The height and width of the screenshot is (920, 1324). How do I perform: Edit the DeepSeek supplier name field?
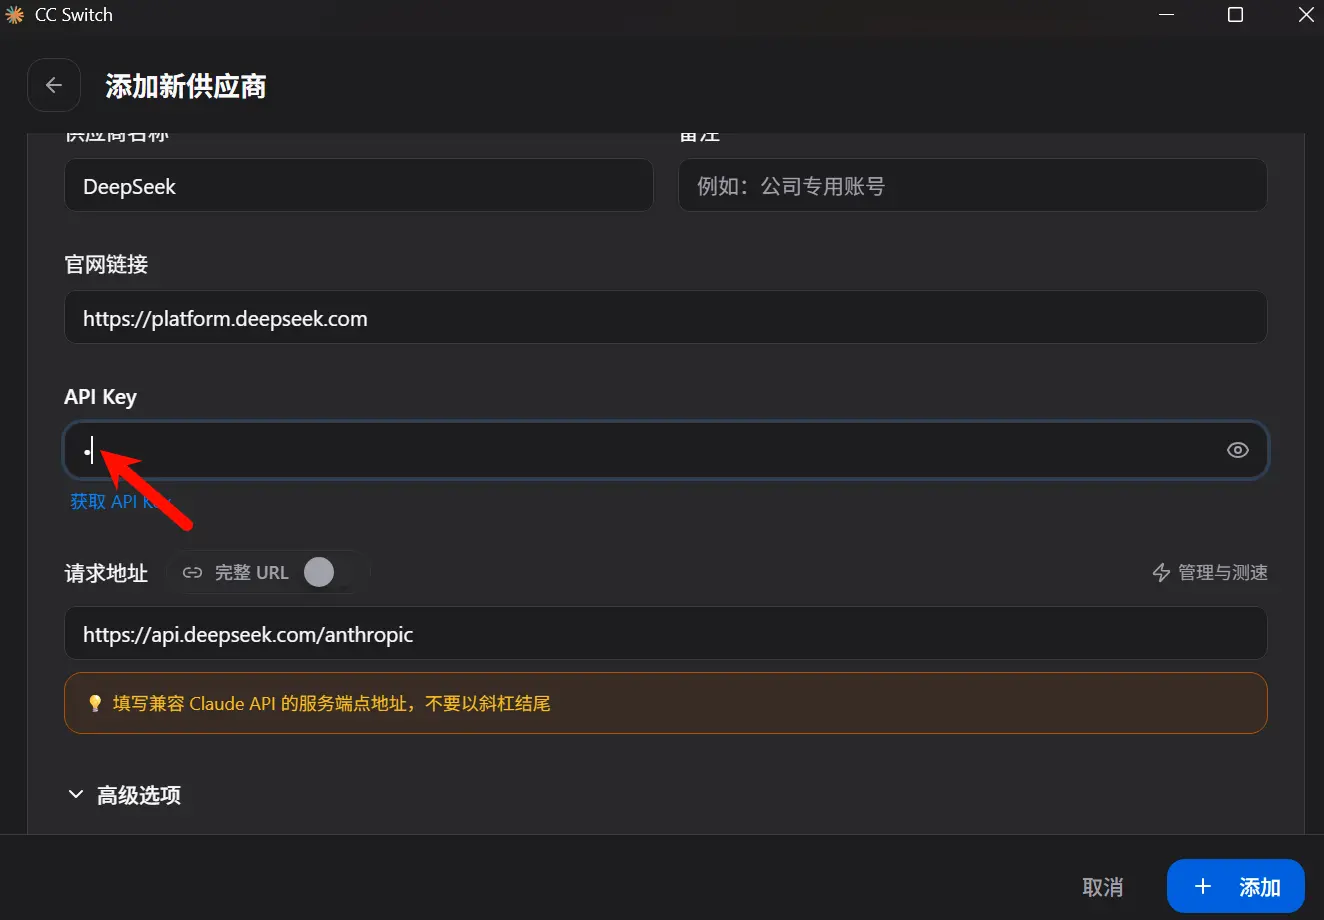point(359,186)
